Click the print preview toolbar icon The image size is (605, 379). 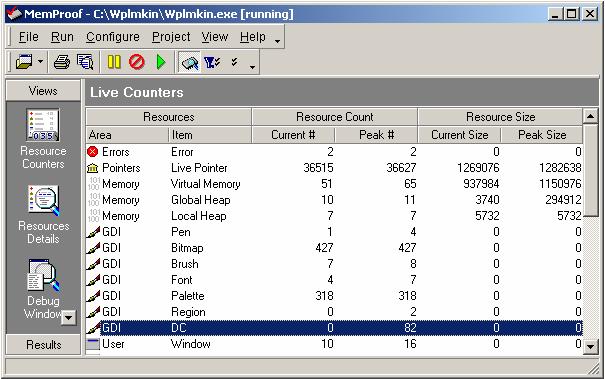click(x=85, y=62)
